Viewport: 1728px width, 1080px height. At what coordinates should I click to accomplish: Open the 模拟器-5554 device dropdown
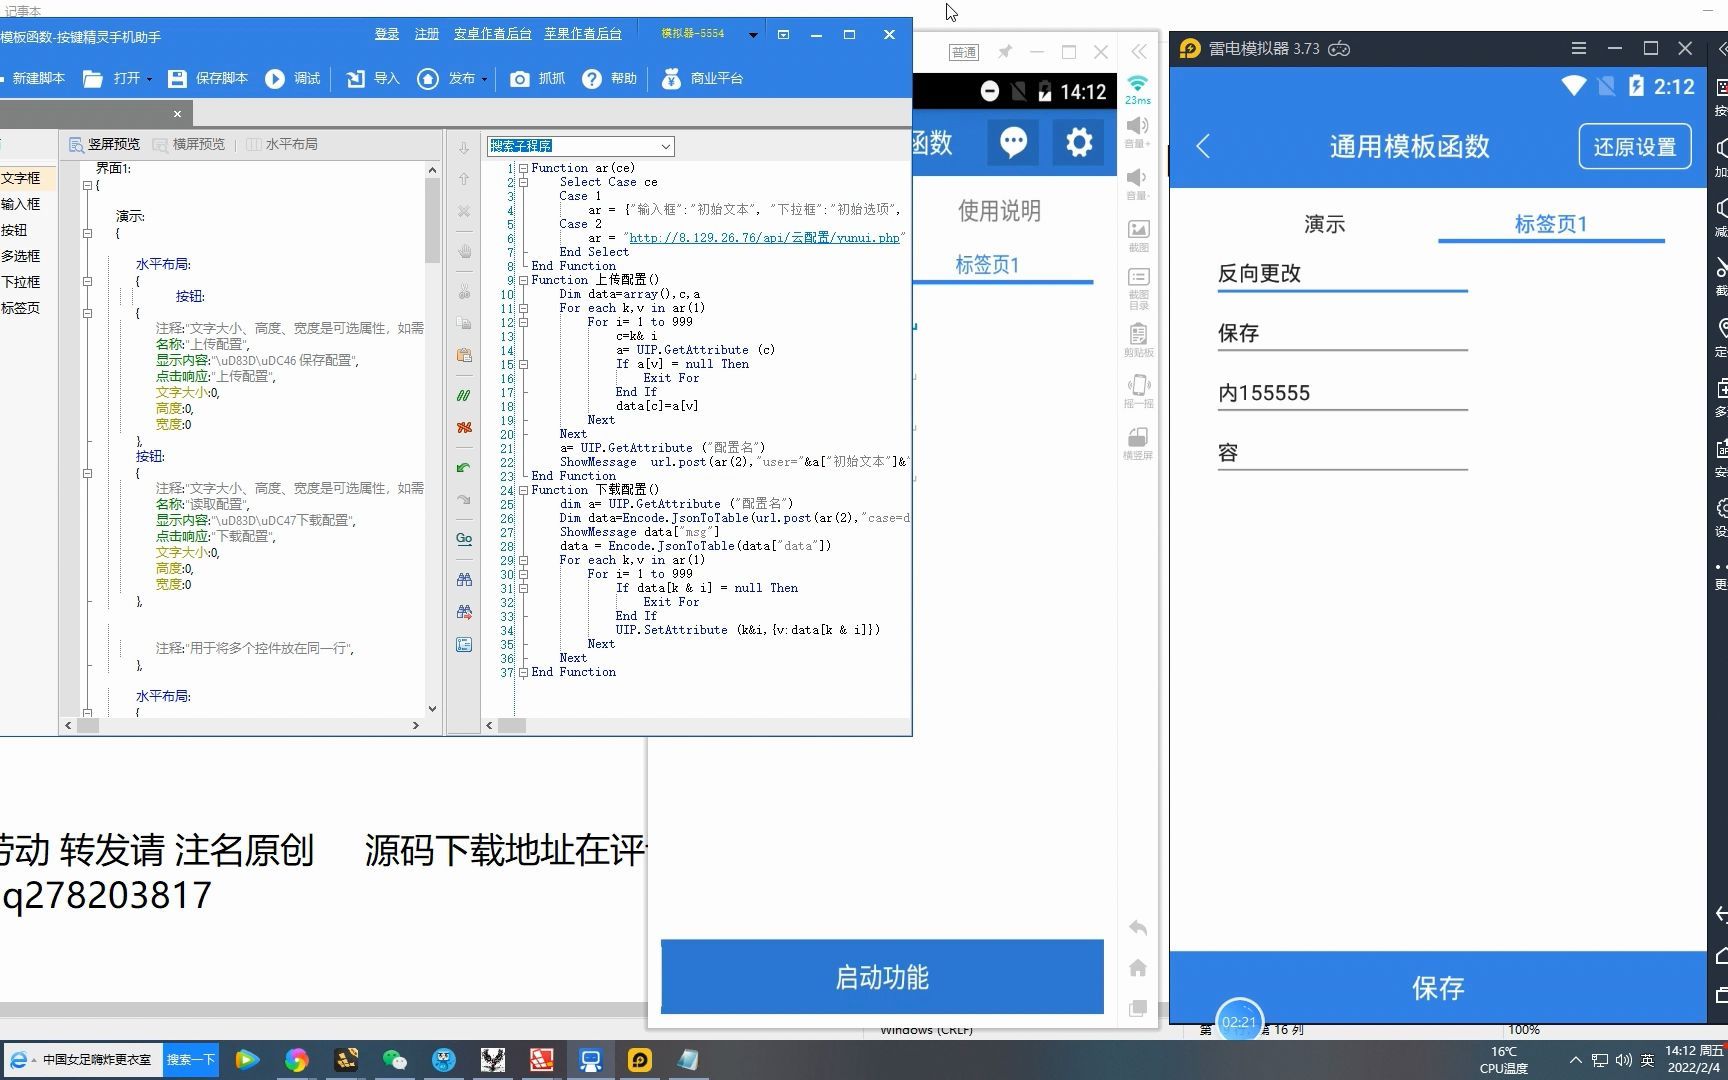click(752, 34)
